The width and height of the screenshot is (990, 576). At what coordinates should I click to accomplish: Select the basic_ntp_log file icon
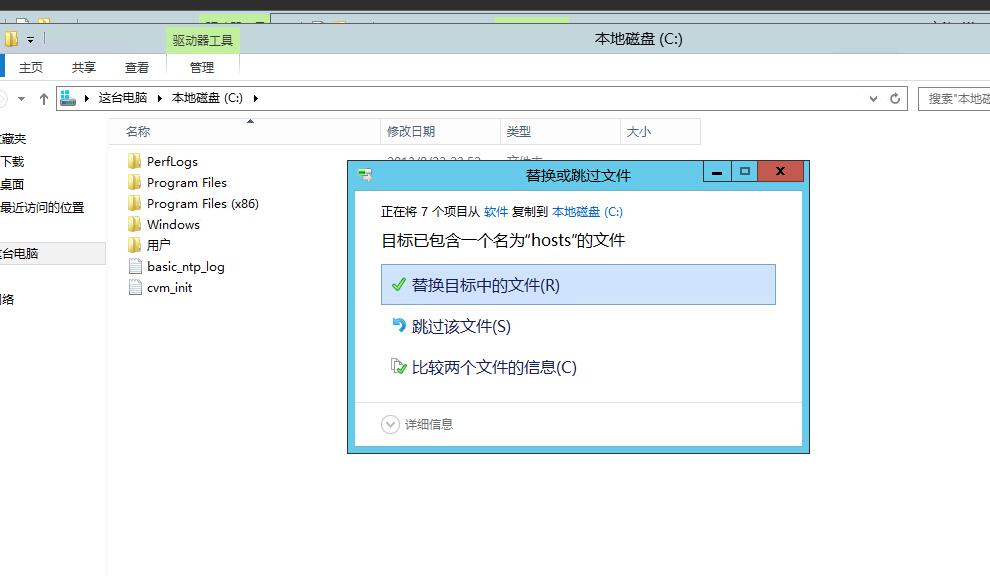(x=136, y=266)
